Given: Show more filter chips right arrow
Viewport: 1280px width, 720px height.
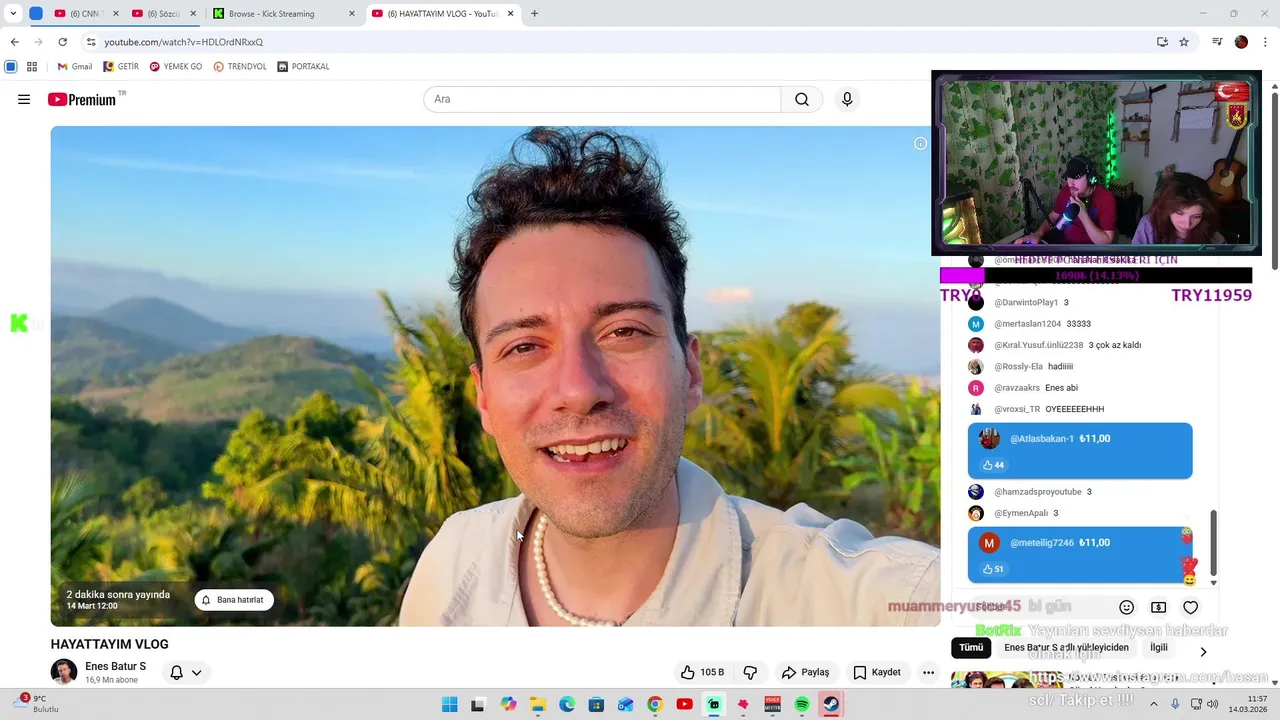Looking at the screenshot, I should click(x=1203, y=651).
